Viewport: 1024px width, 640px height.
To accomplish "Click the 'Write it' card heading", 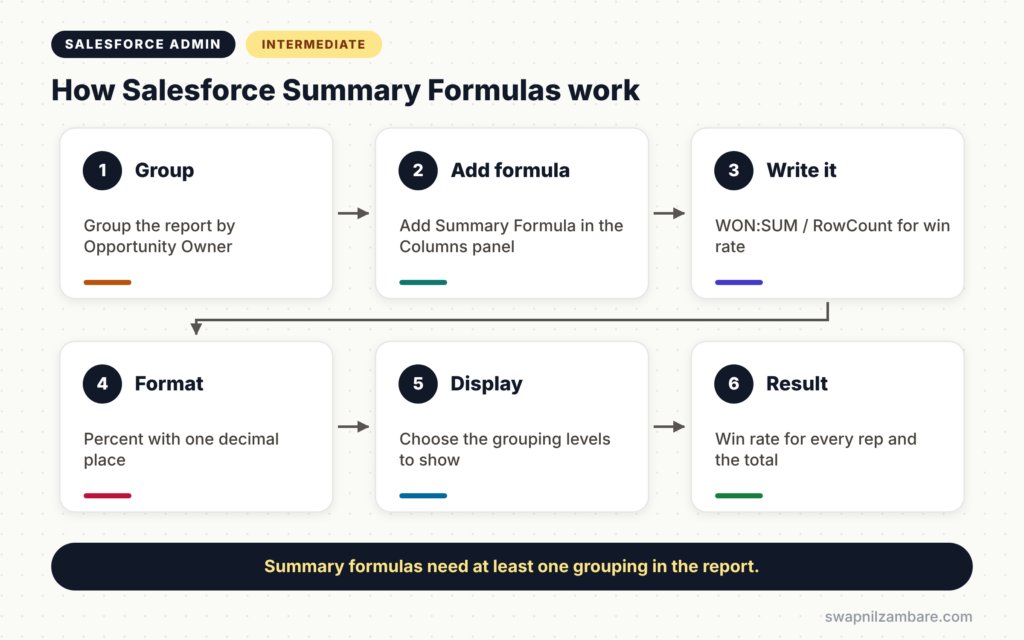I will (801, 170).
